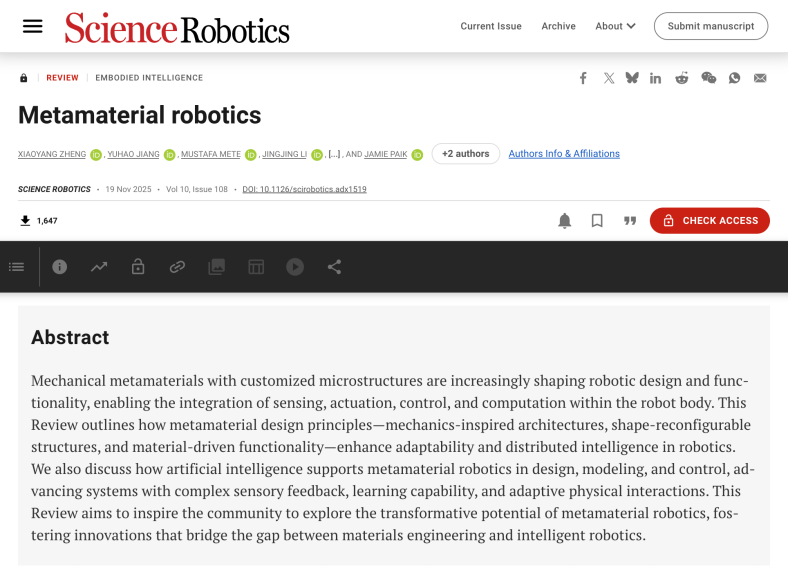Toggle the alert bell notification
Screen dimensions: 788x568
(x=565, y=221)
